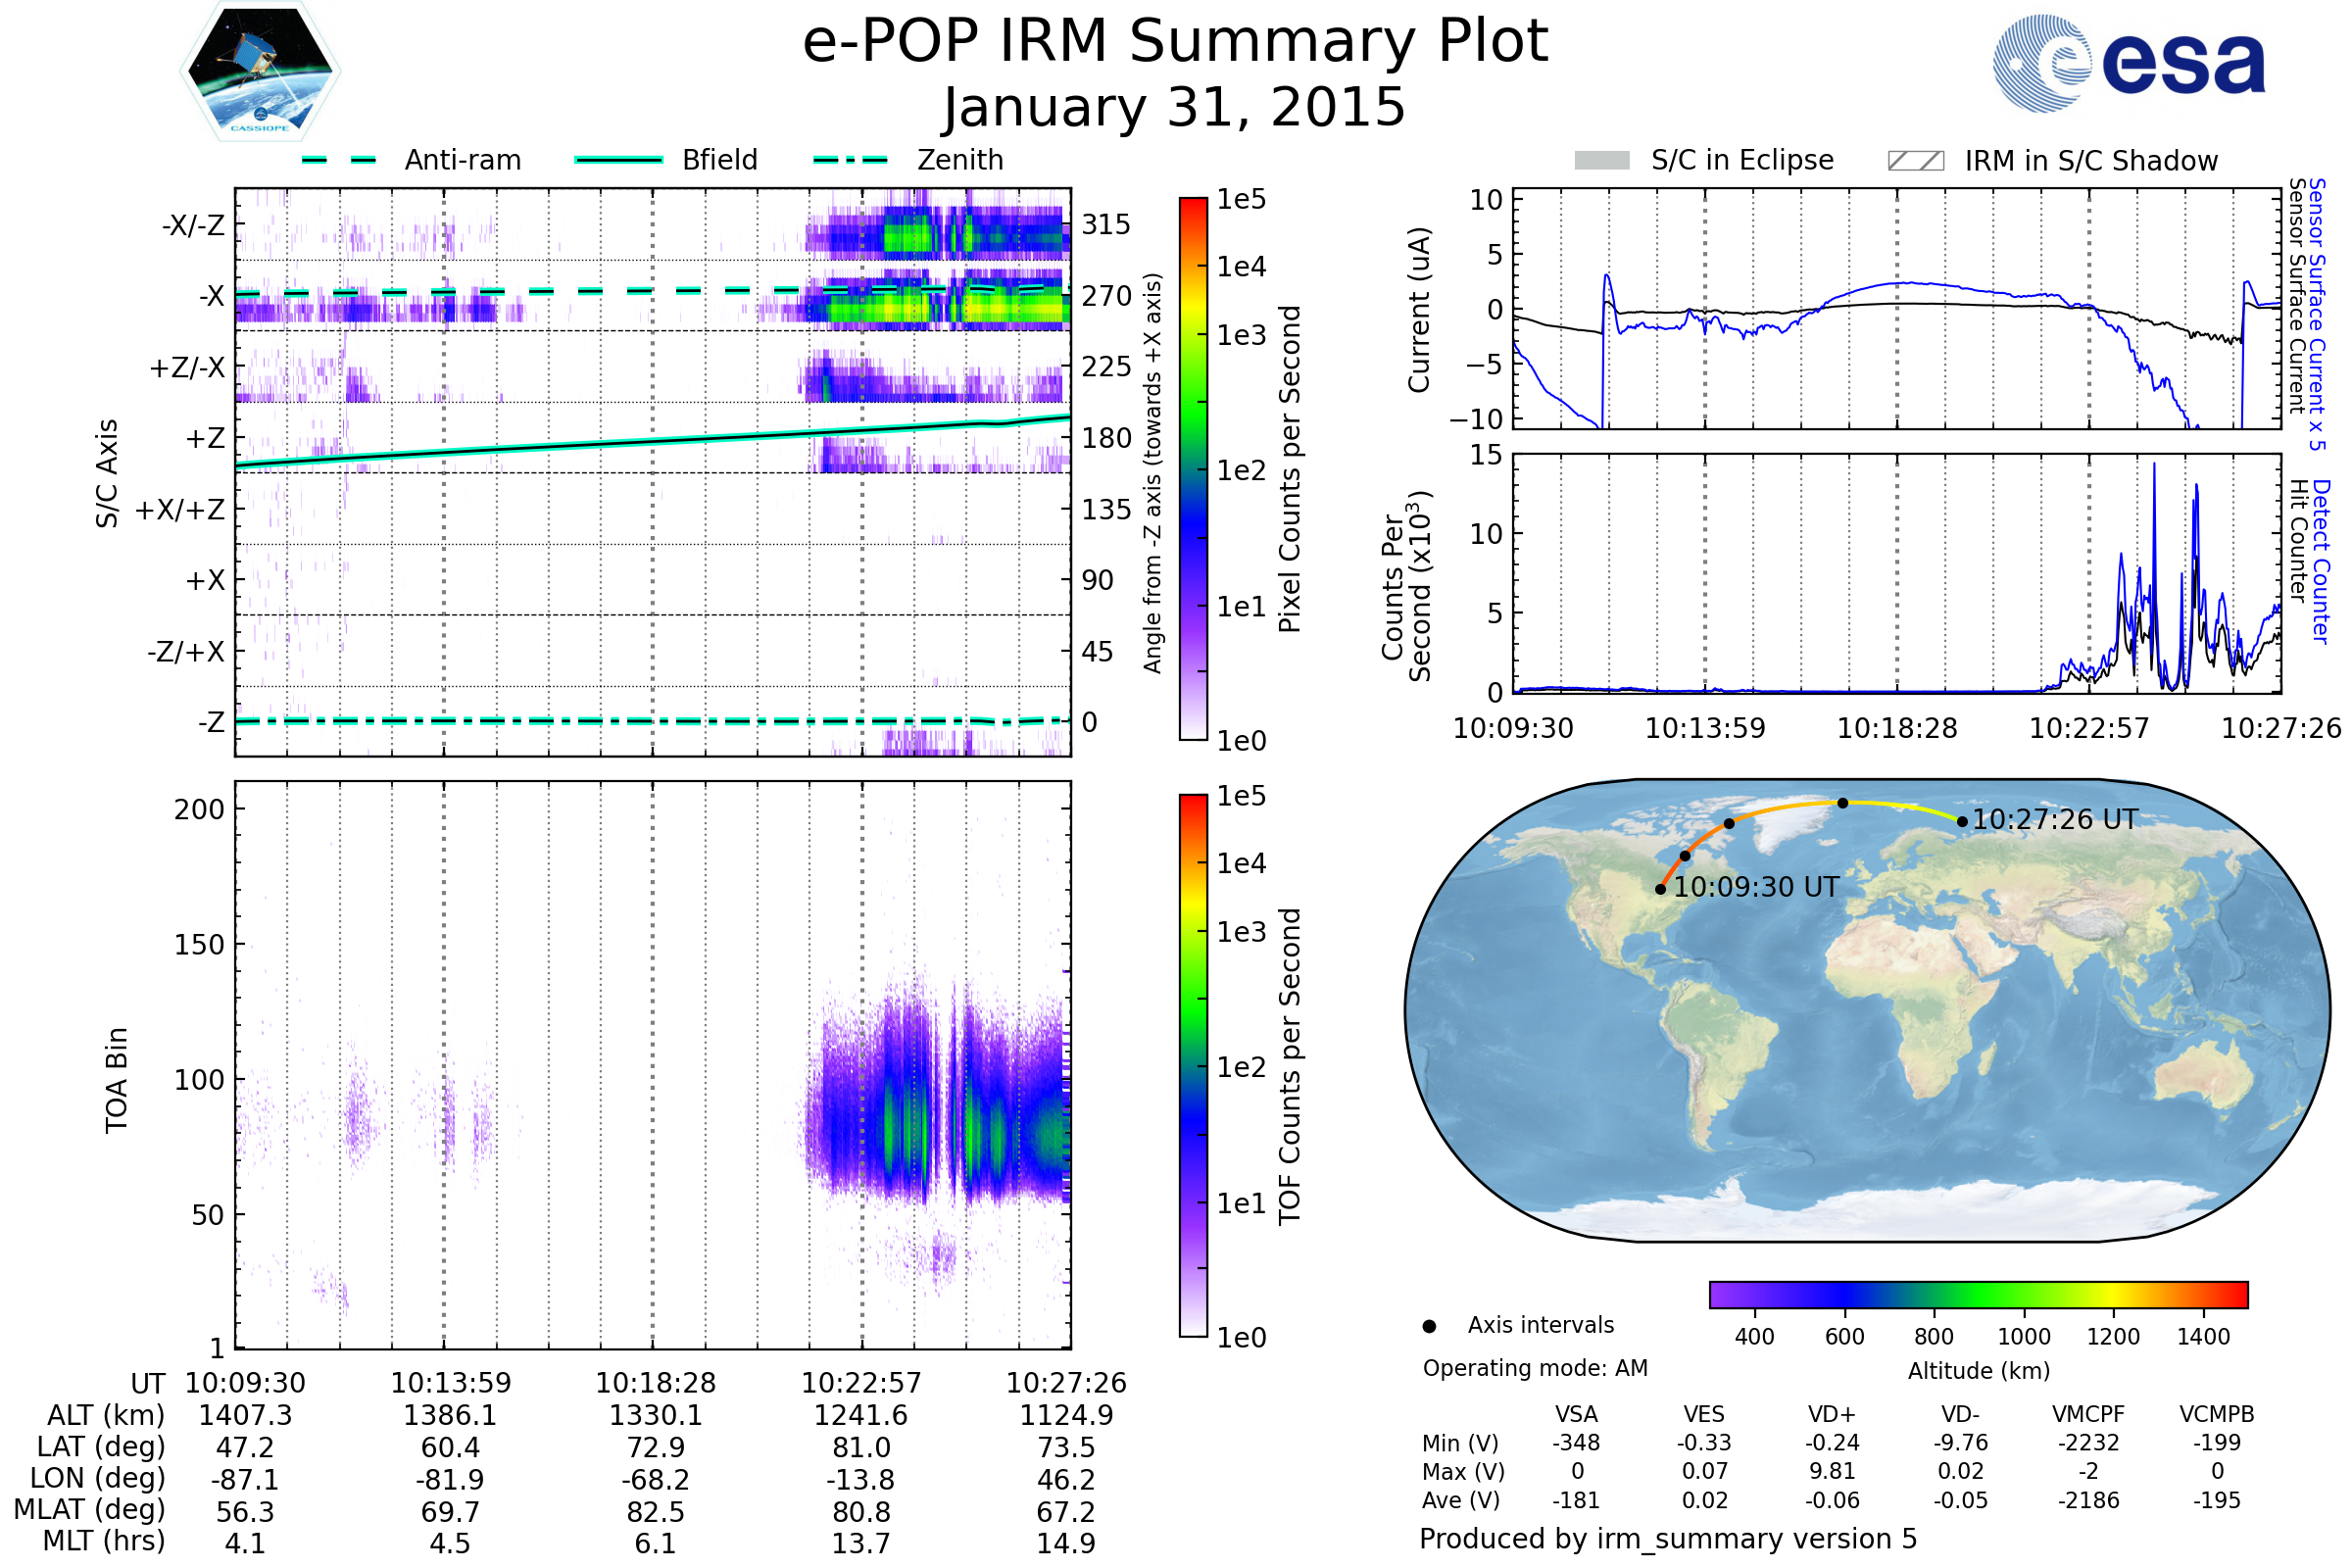The image size is (2352, 1568).
Task: Click the TOF Counts per Second colorbar
Action: click(x=1193, y=1065)
